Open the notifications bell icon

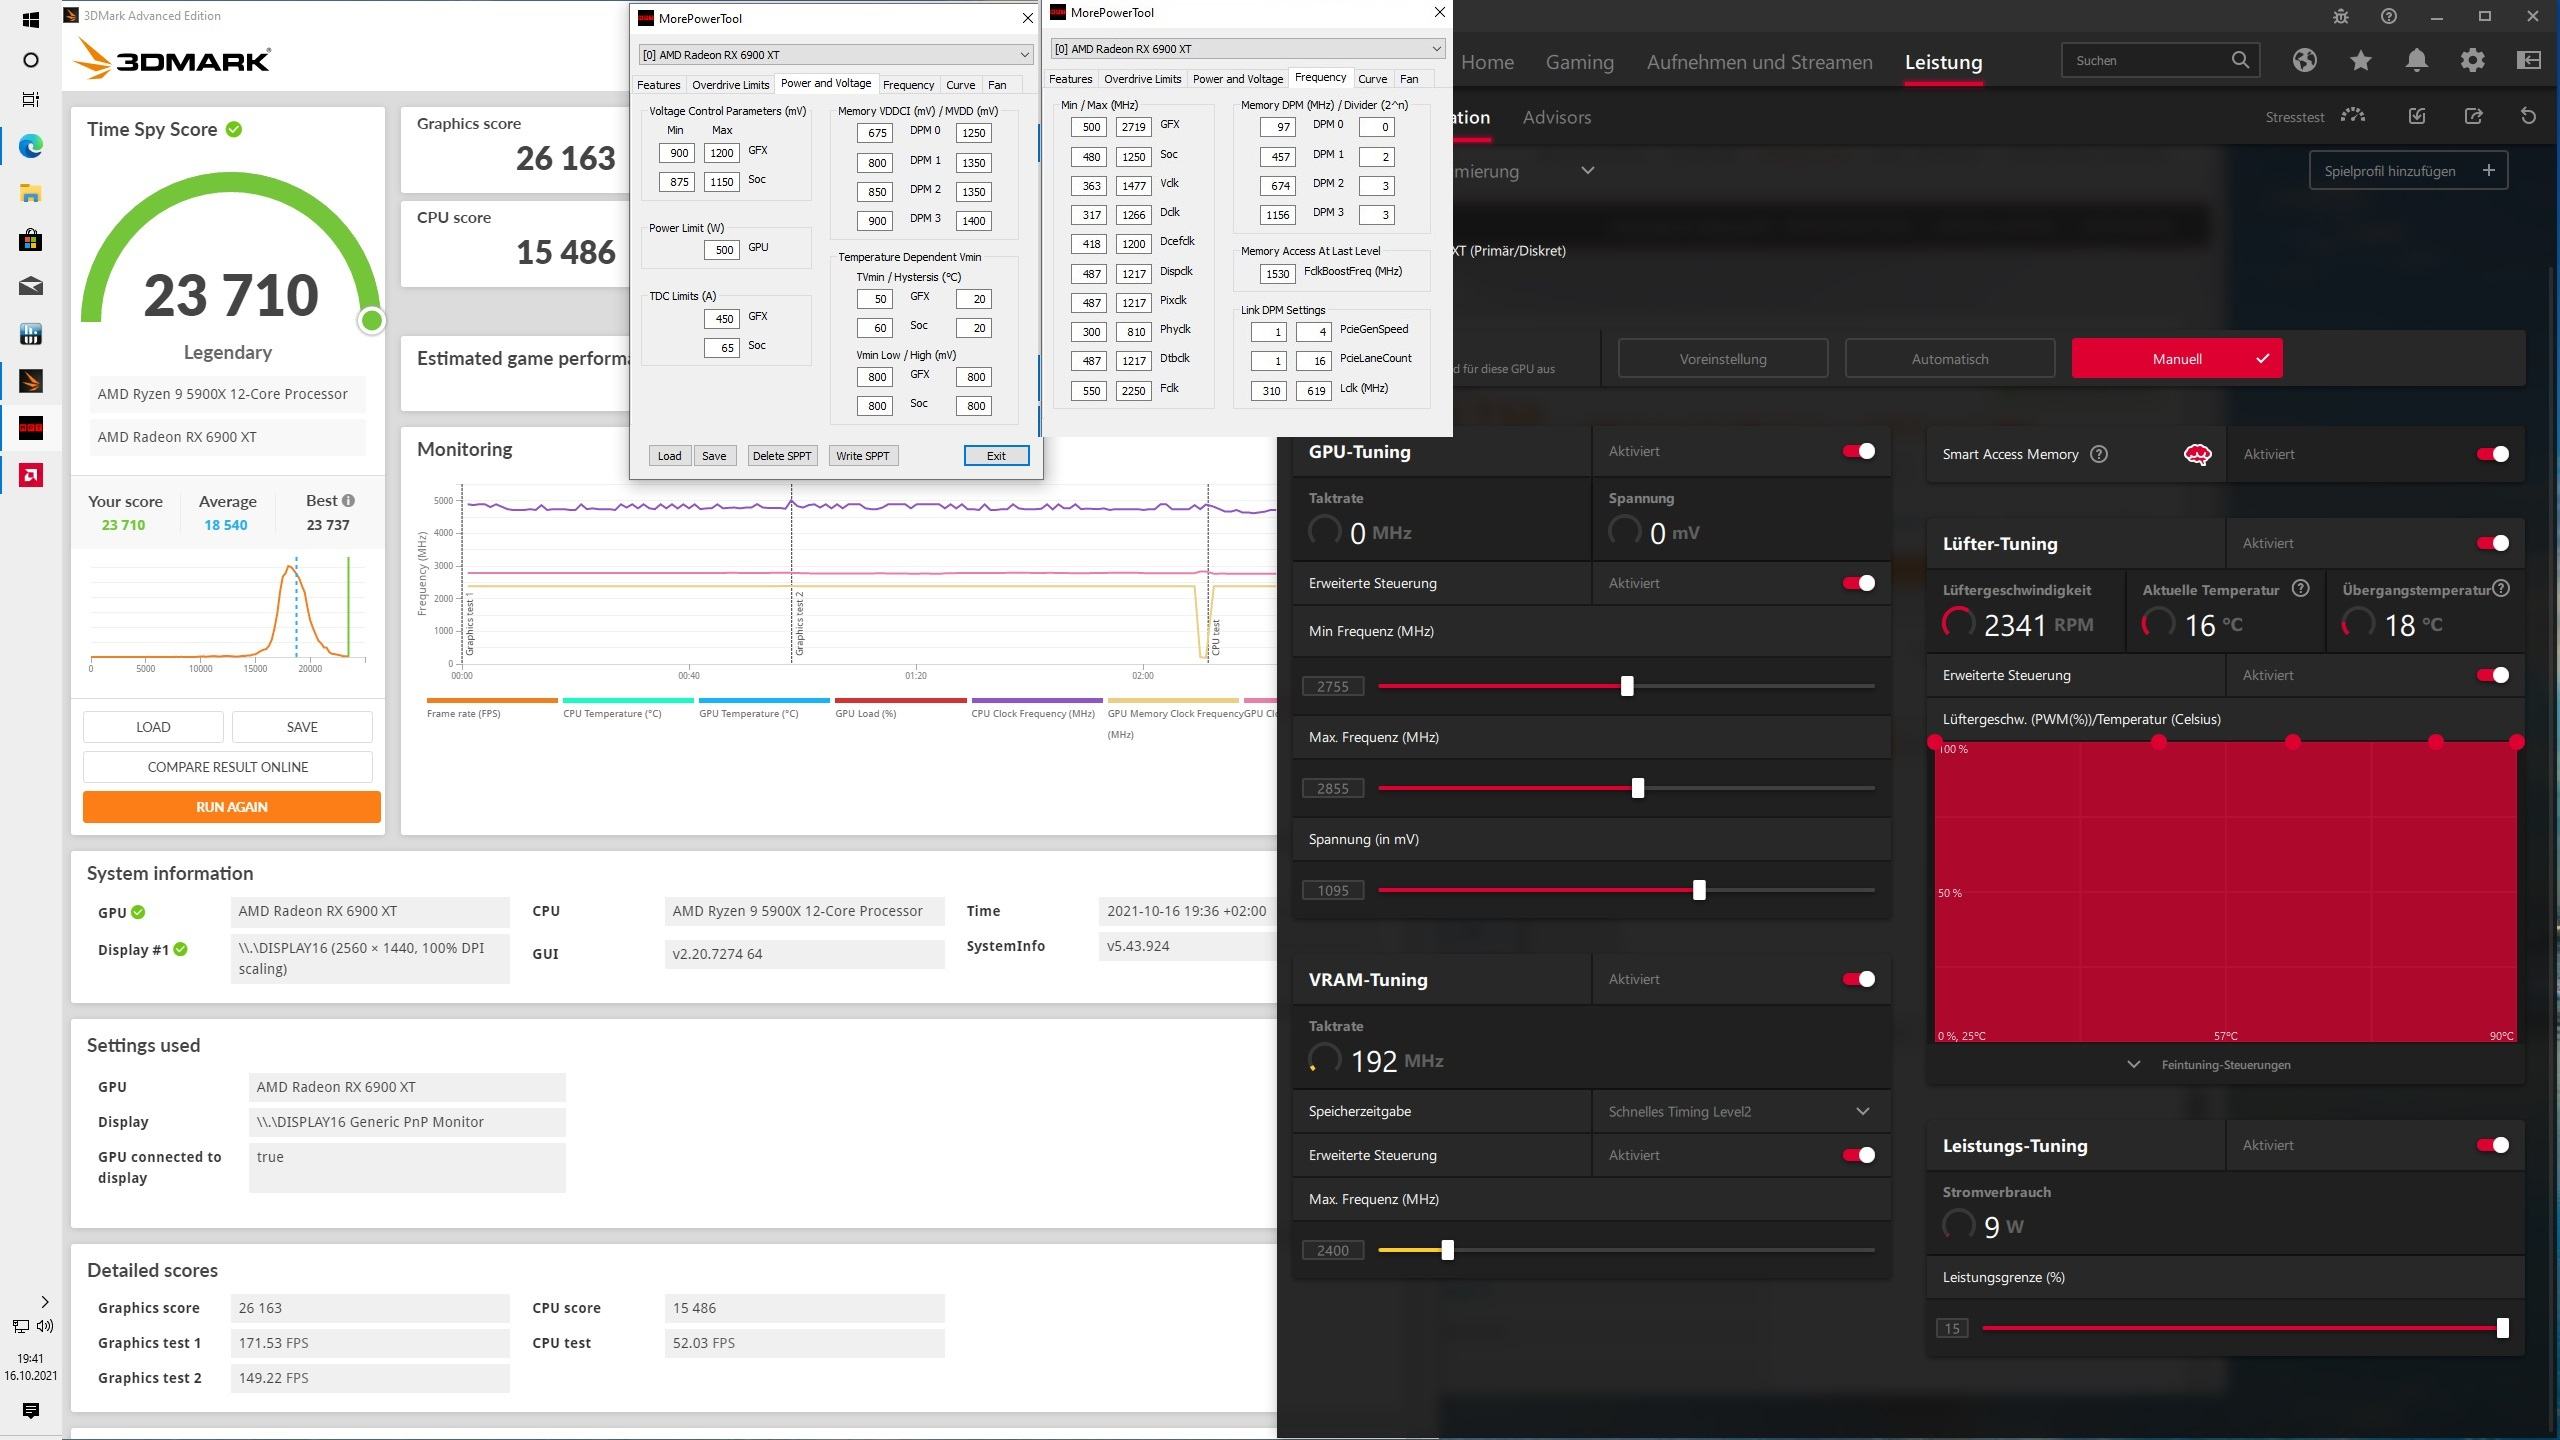pyautogui.click(x=2417, y=61)
